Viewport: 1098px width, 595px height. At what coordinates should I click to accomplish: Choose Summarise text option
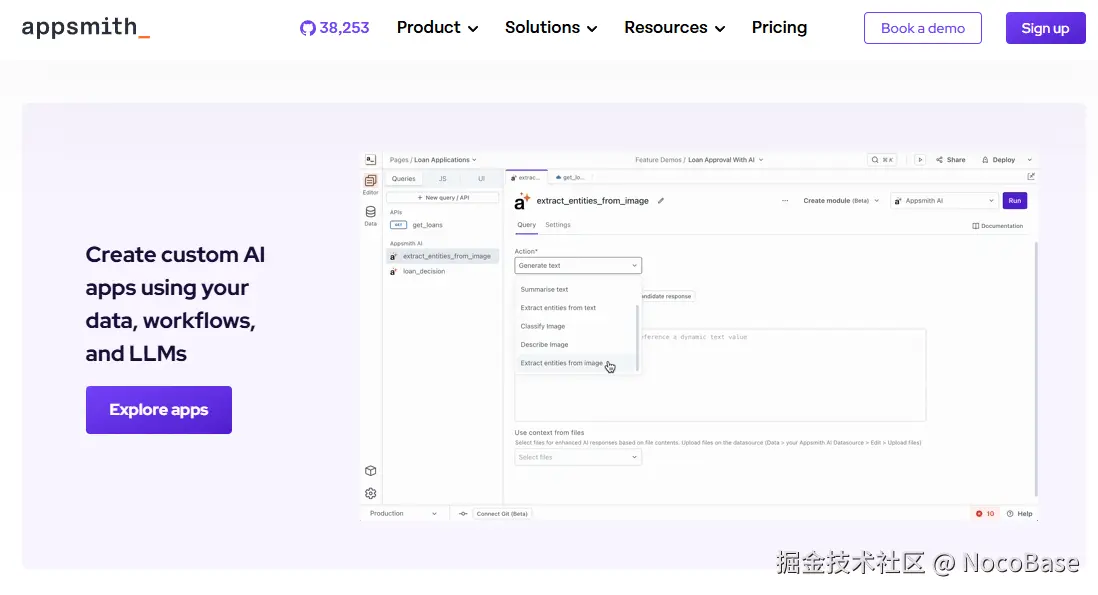pos(544,289)
